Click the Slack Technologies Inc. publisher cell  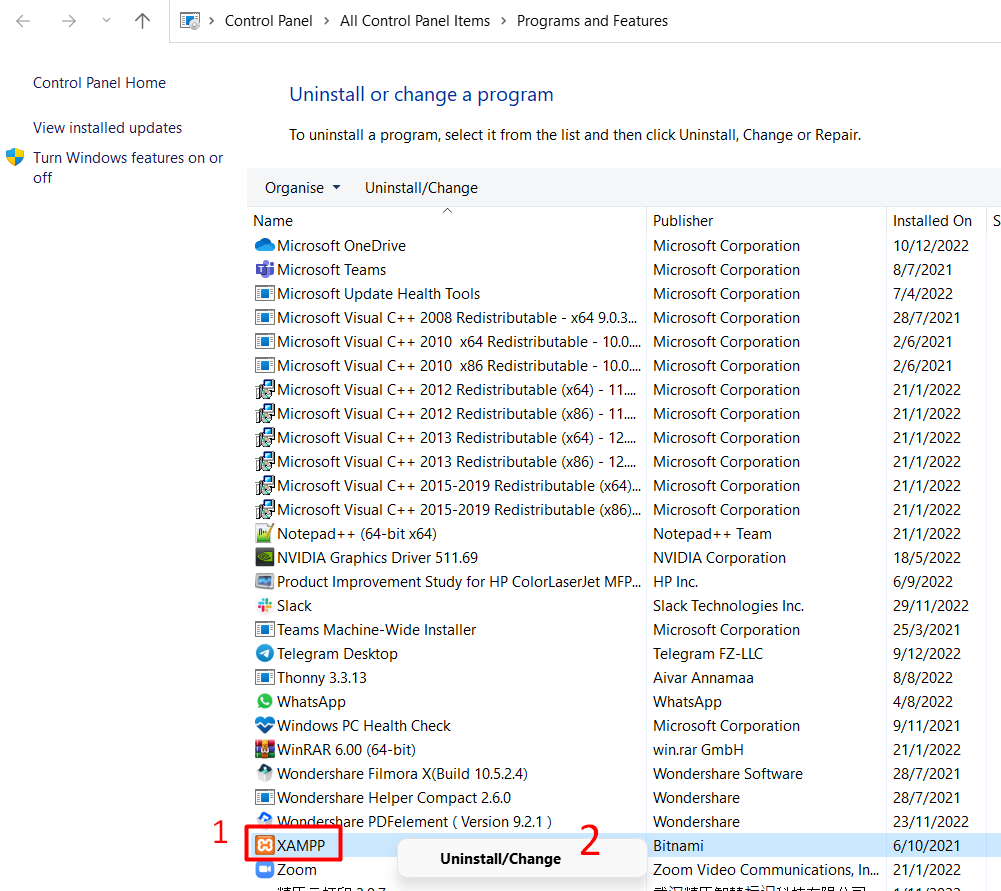click(x=728, y=606)
